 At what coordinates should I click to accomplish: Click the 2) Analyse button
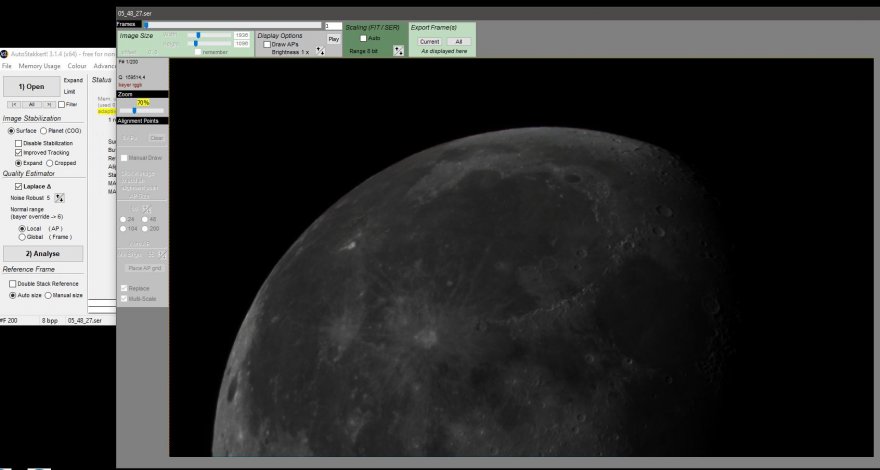coord(43,254)
